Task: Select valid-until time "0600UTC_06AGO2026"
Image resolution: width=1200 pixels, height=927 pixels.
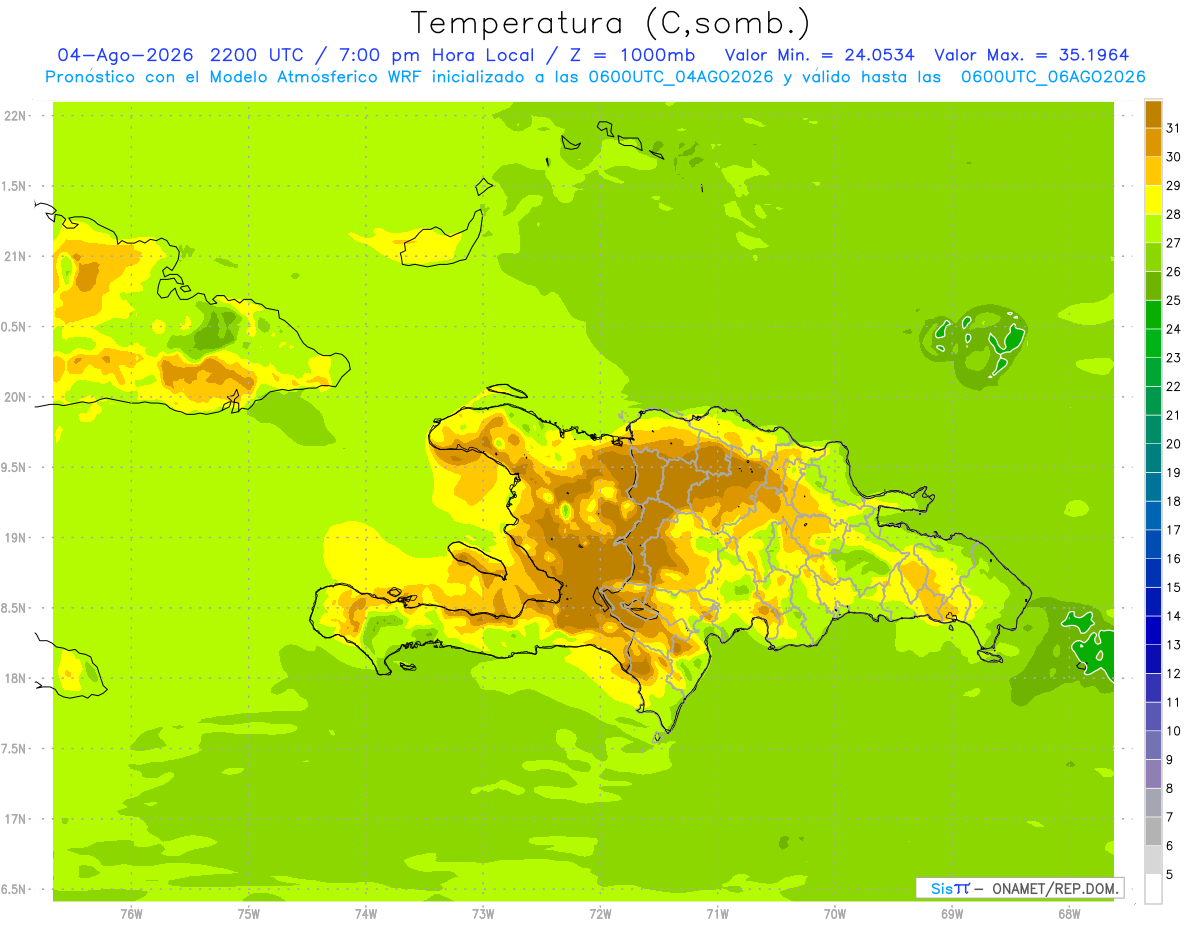Action: click(x=1052, y=77)
